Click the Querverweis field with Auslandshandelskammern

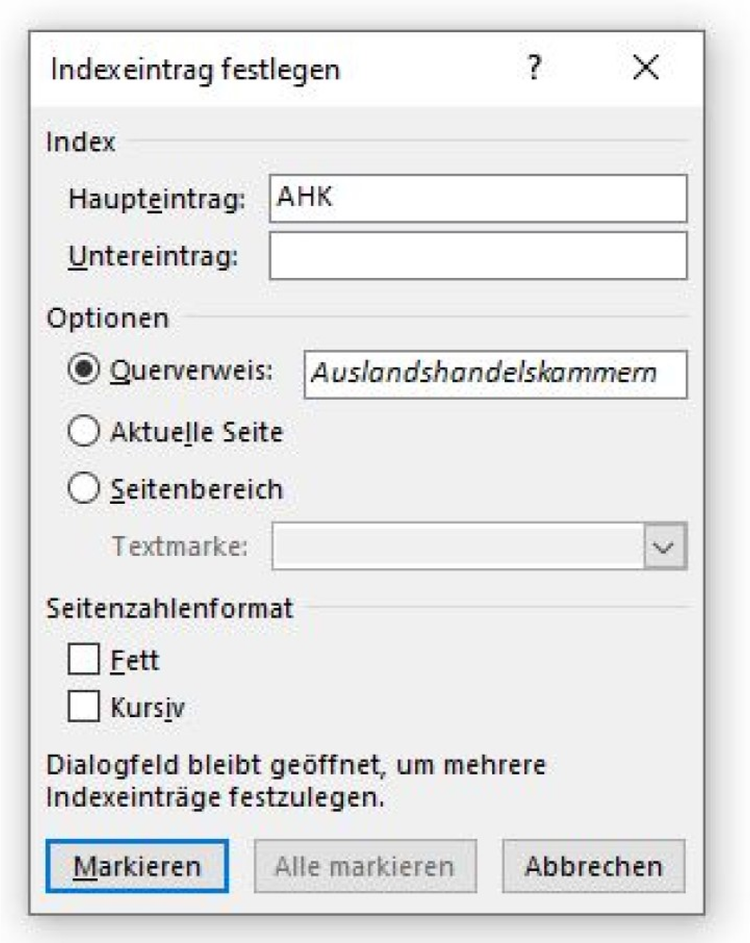(x=494, y=374)
